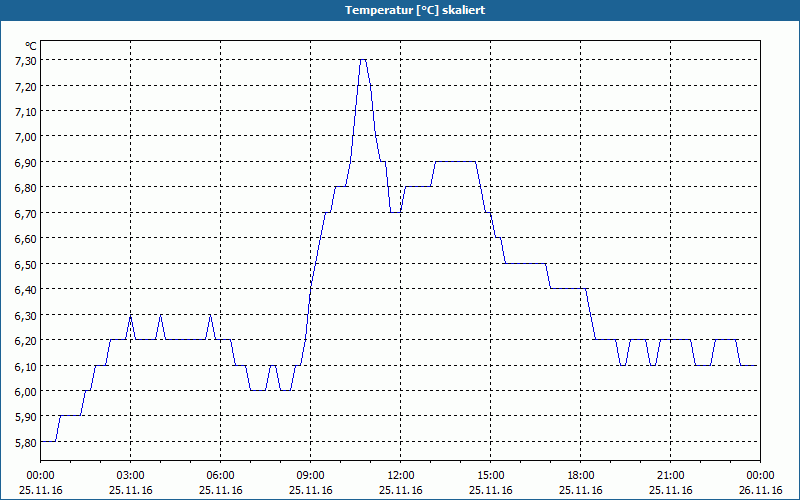Select the 6,70 y-axis label

(26, 213)
